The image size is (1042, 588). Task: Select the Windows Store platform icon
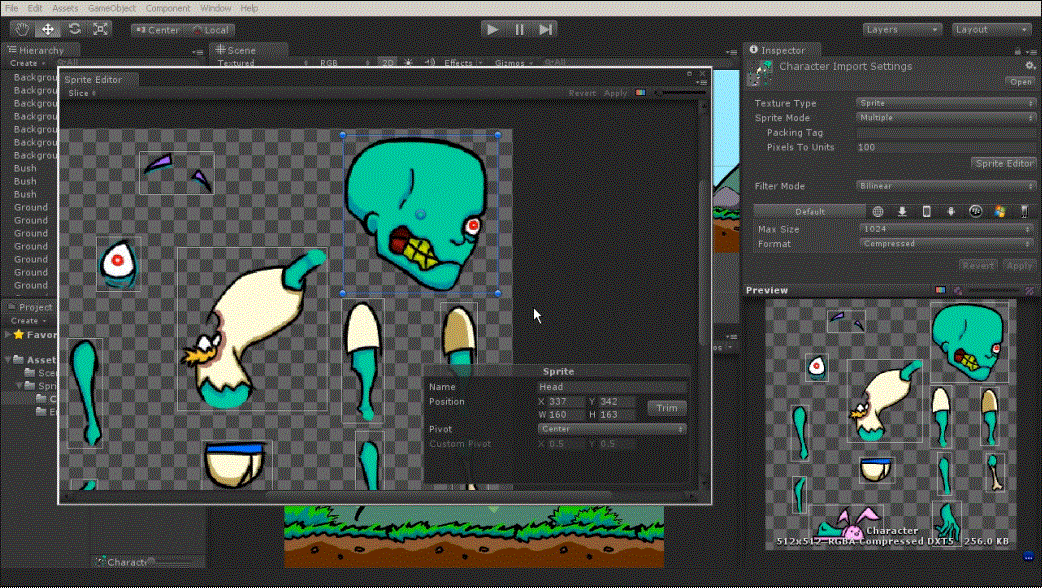pyautogui.click(x=999, y=211)
